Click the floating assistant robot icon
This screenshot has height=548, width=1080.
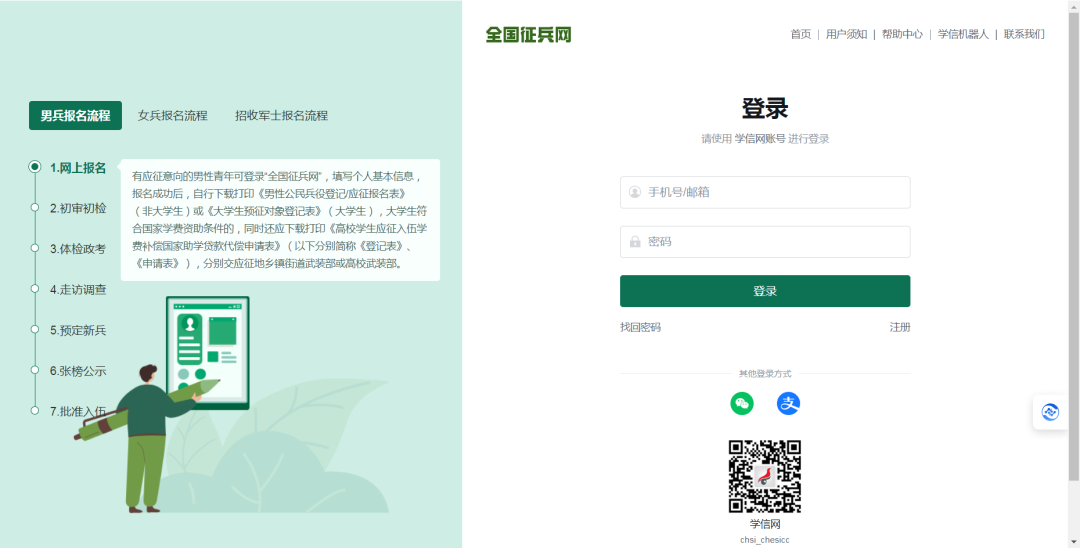(1050, 412)
